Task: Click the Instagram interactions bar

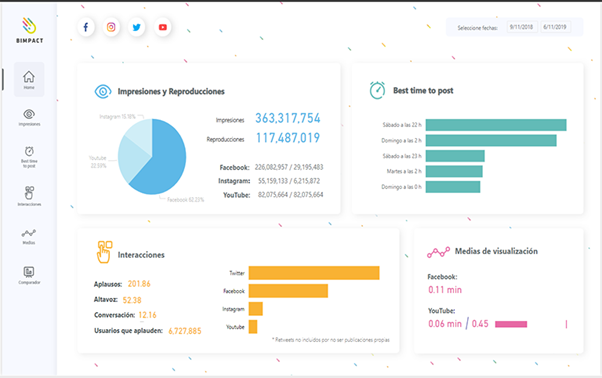Action: coord(256,309)
